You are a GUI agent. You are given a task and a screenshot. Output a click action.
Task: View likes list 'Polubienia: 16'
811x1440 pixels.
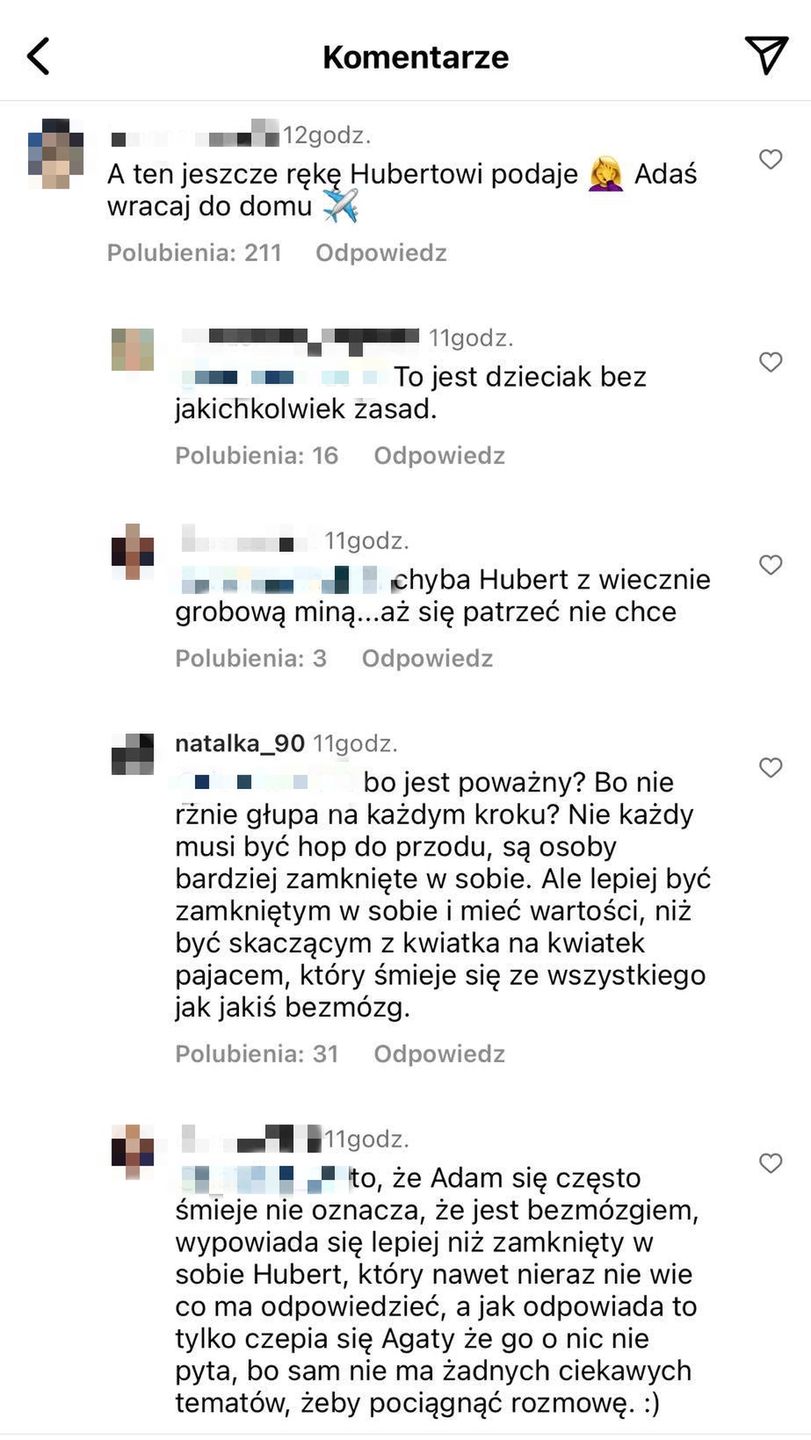pos(257,456)
